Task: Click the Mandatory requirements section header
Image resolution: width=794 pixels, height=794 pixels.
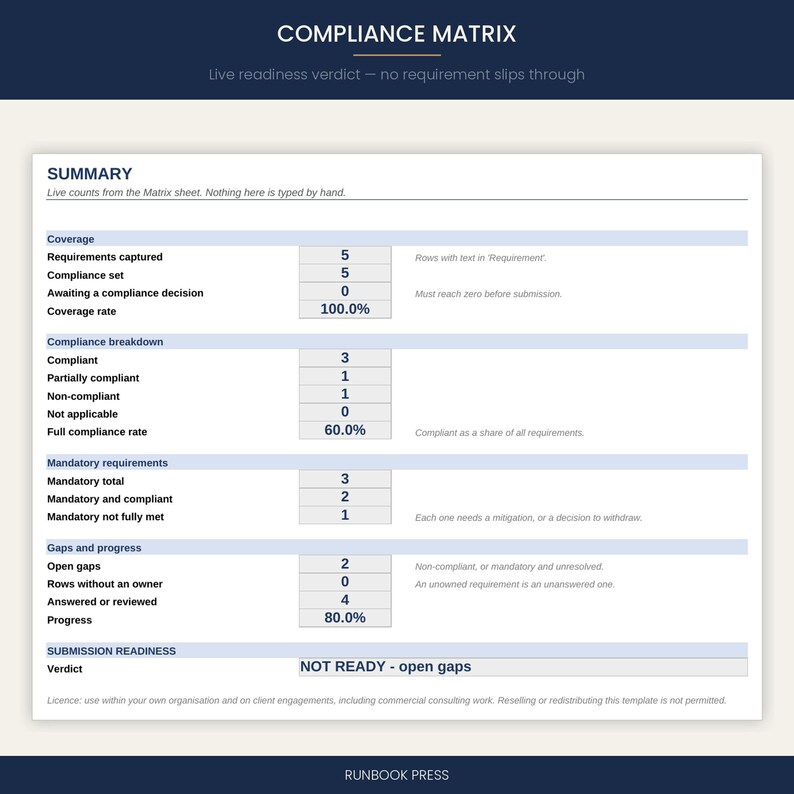Action: 396,462
